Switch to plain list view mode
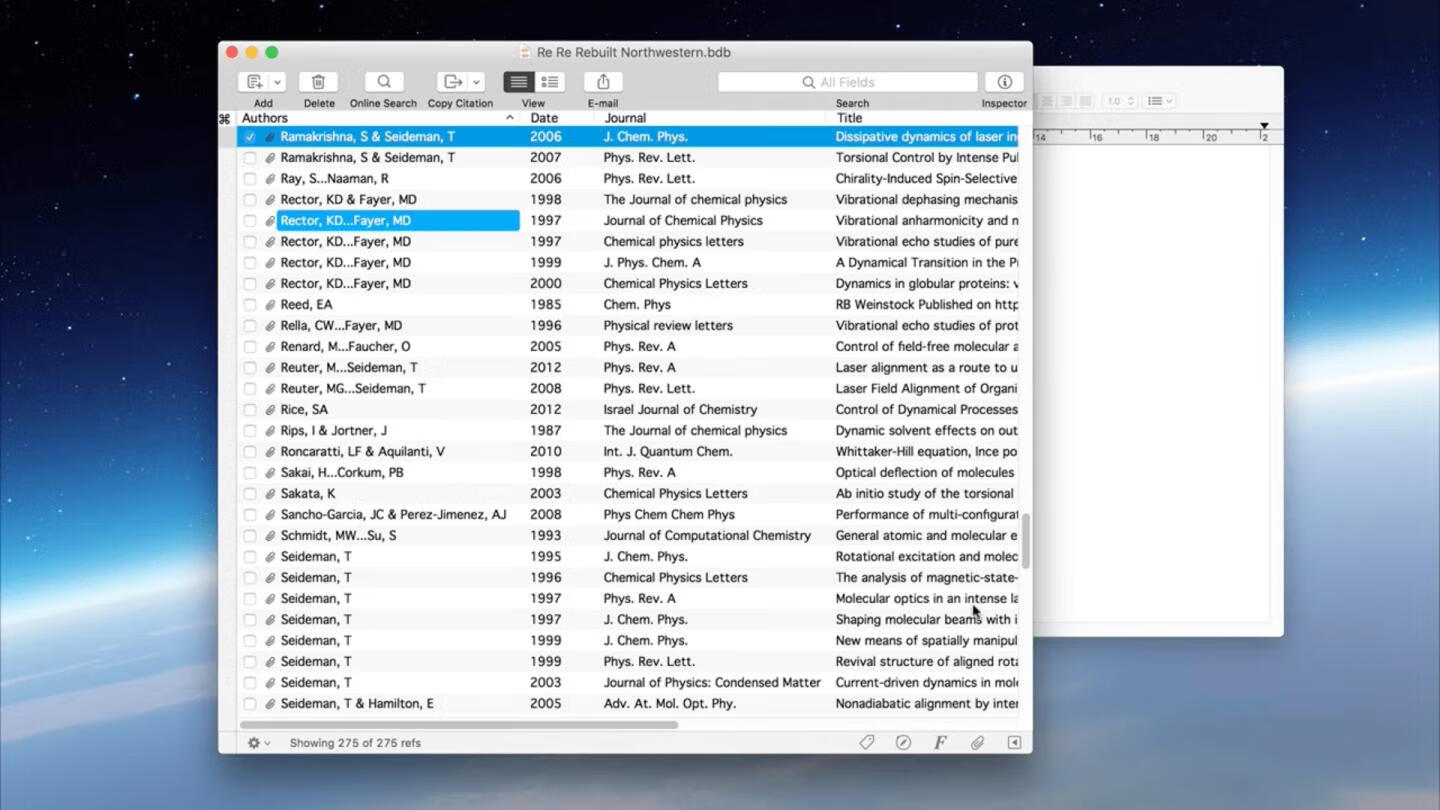The width and height of the screenshot is (1440, 810). (x=518, y=82)
